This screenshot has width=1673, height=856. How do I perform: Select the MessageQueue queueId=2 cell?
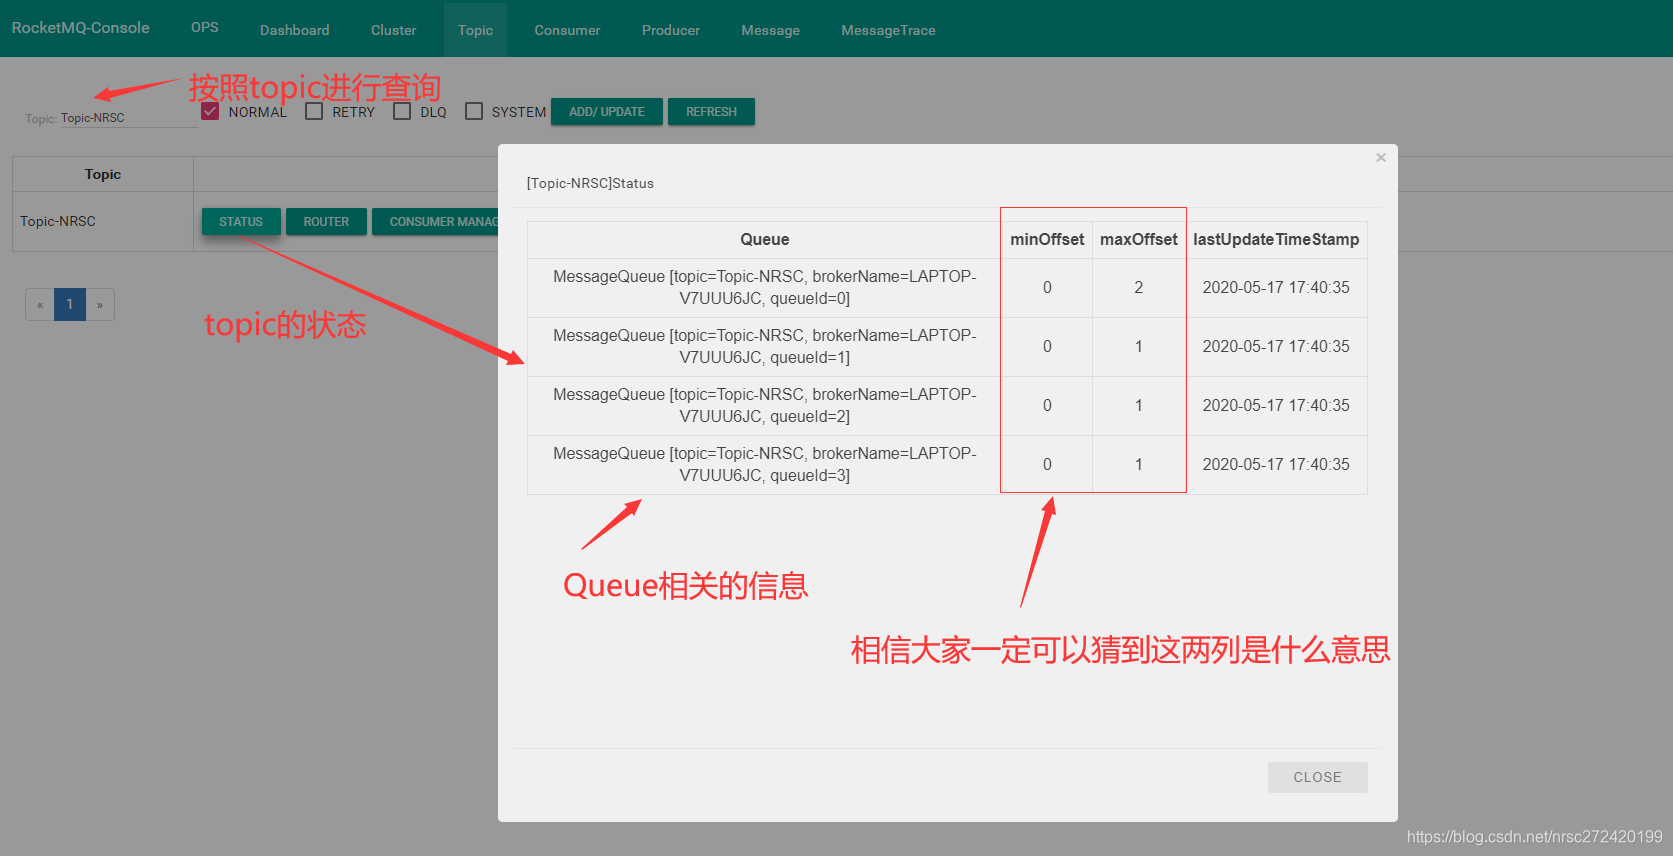[x=765, y=405]
